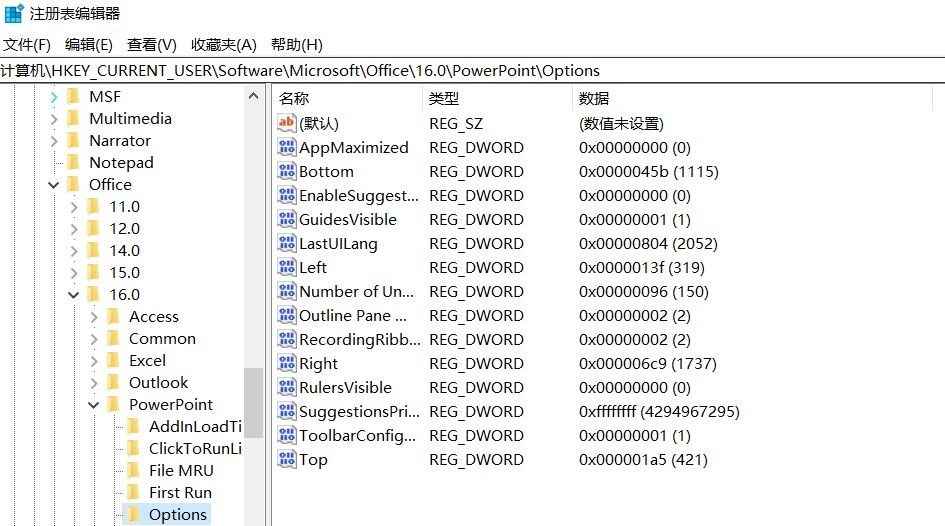945x526 pixels.
Task: Click the AppMaximized DWORD value icon
Action: 286,147
